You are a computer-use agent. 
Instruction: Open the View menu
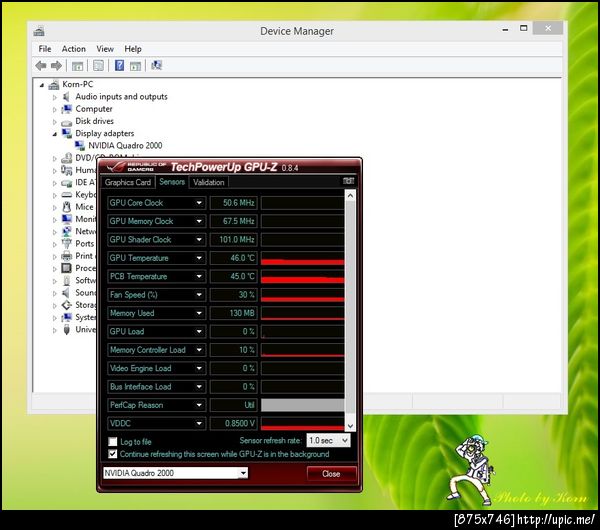coord(105,49)
